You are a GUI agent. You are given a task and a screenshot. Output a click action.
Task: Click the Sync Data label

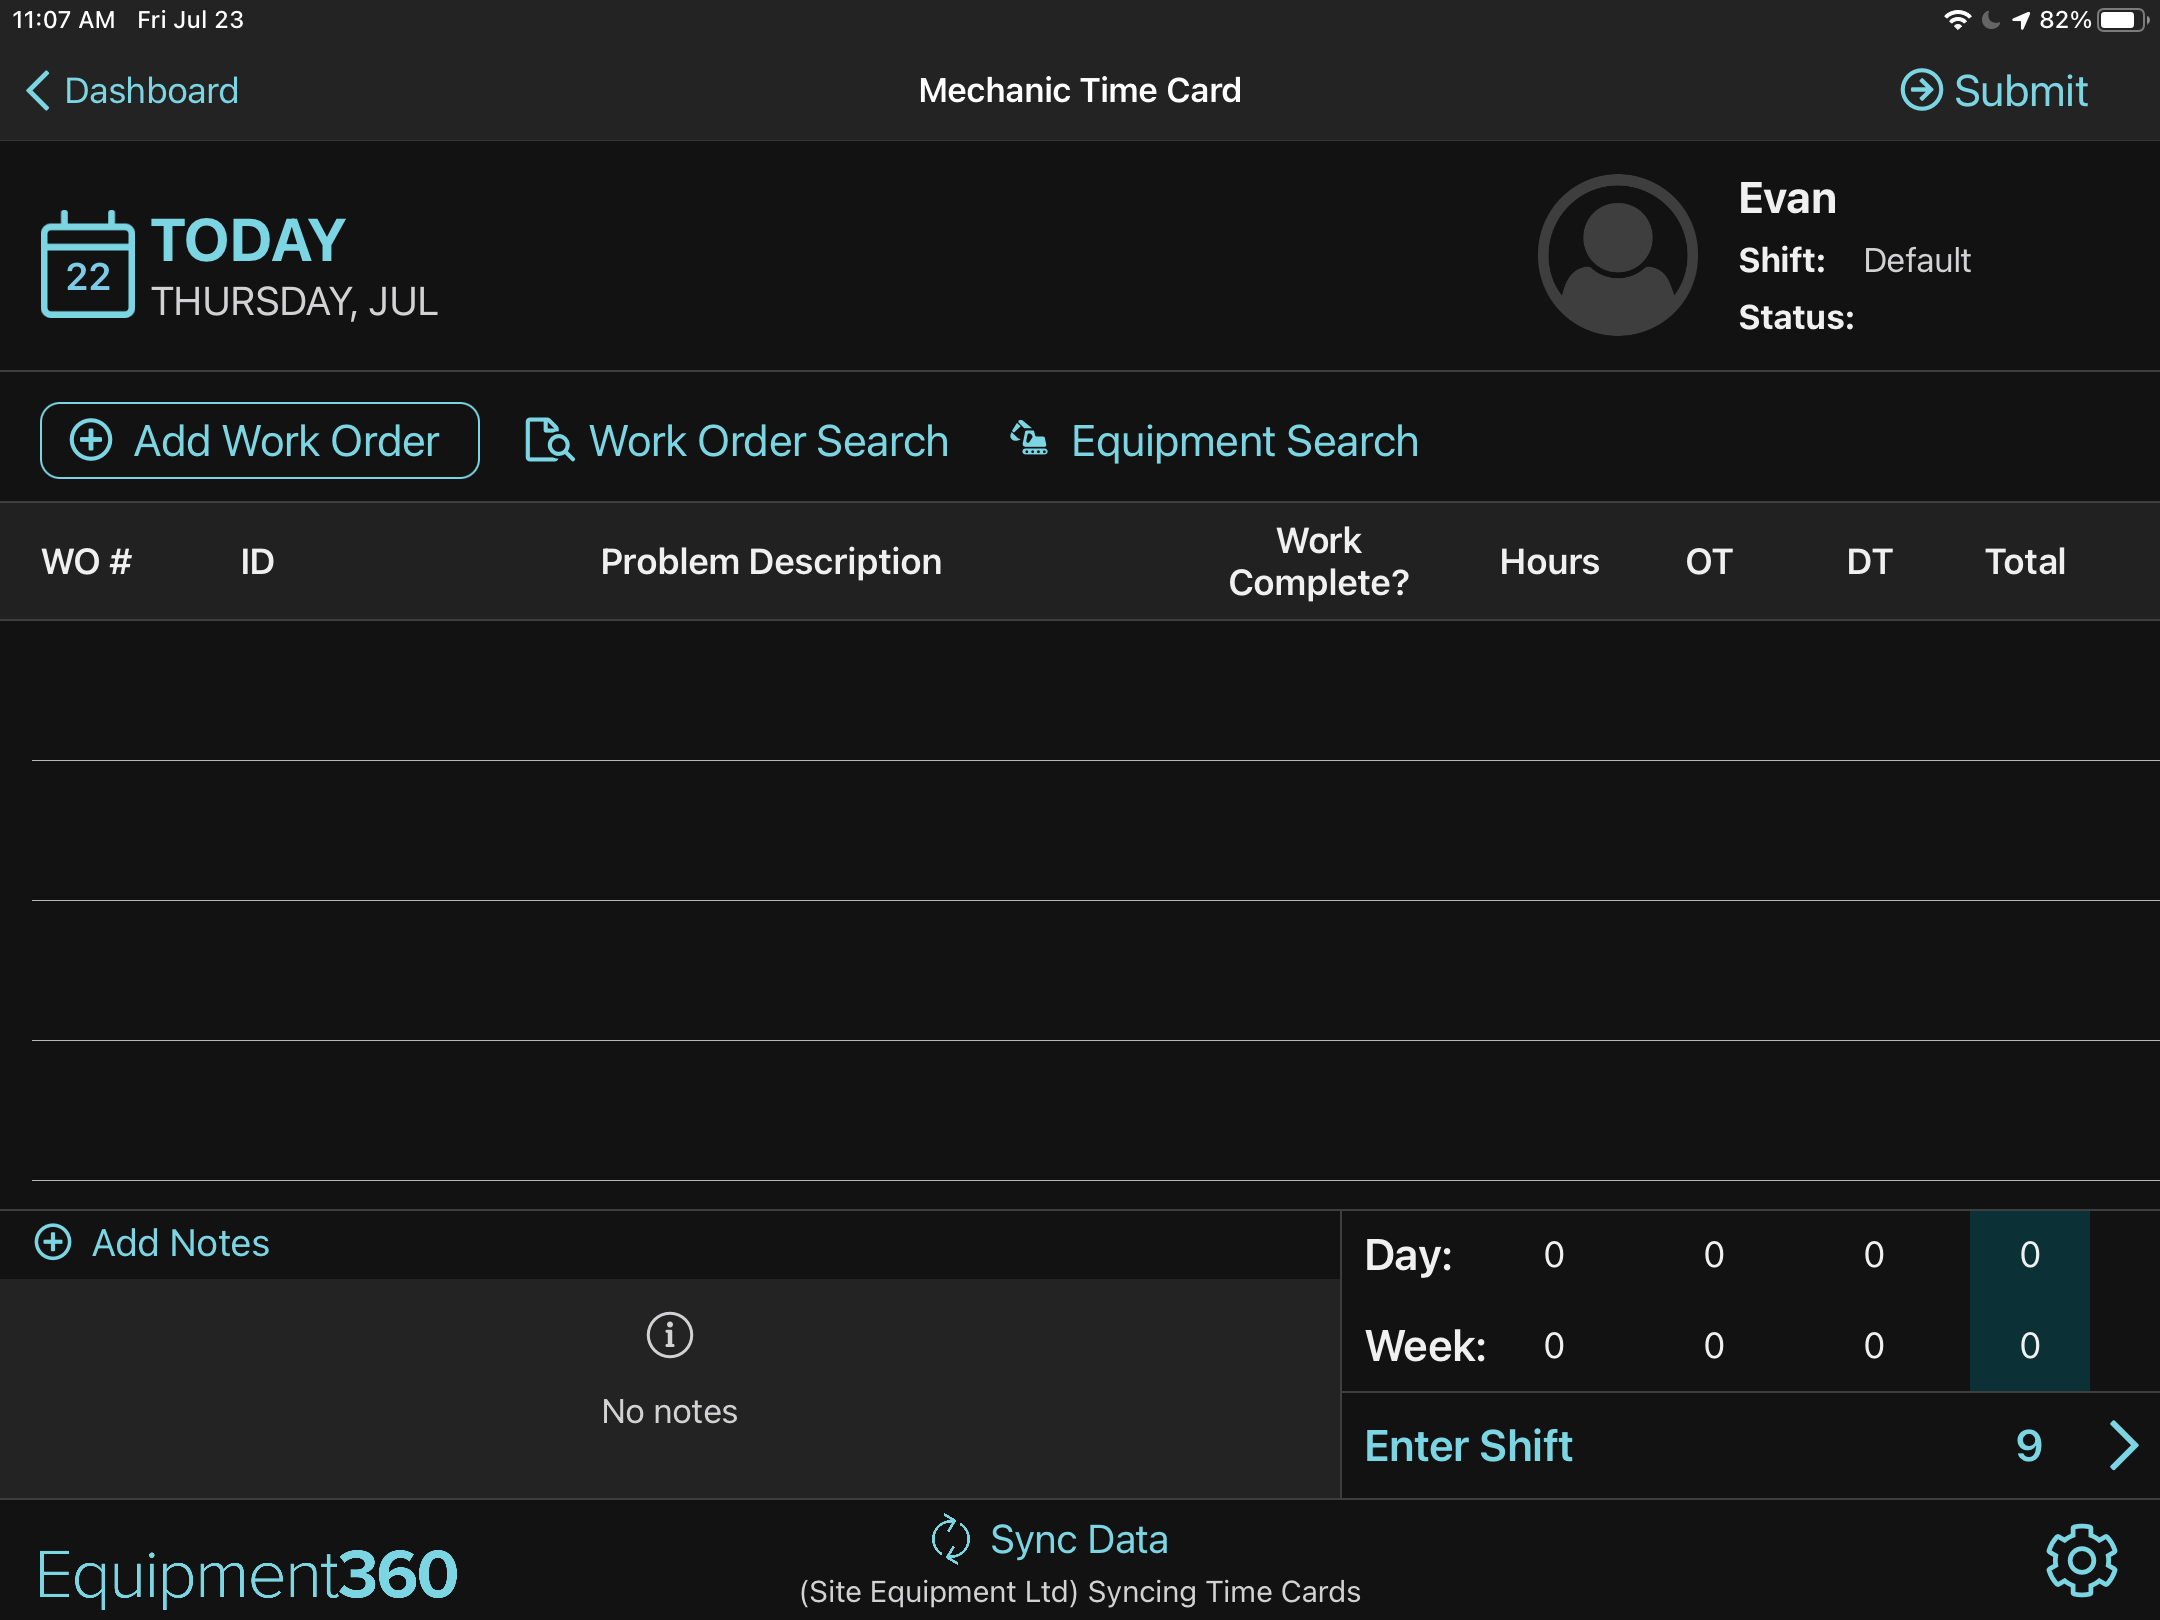(1079, 1539)
